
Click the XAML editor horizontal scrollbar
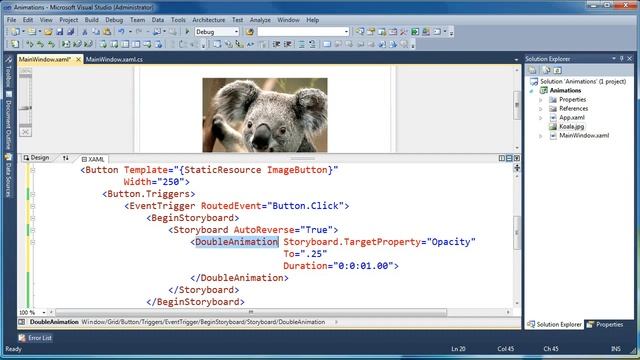click(251, 312)
